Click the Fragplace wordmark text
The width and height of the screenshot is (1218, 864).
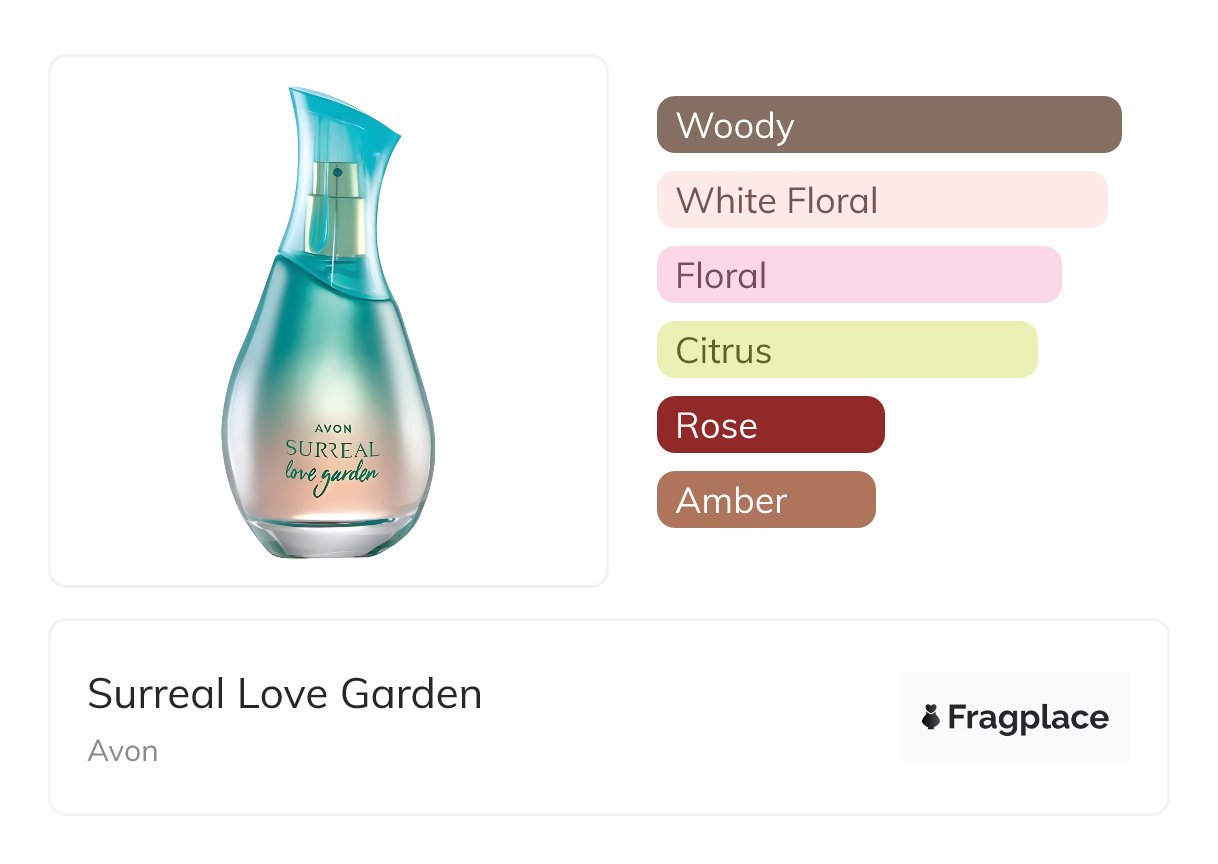(1028, 717)
